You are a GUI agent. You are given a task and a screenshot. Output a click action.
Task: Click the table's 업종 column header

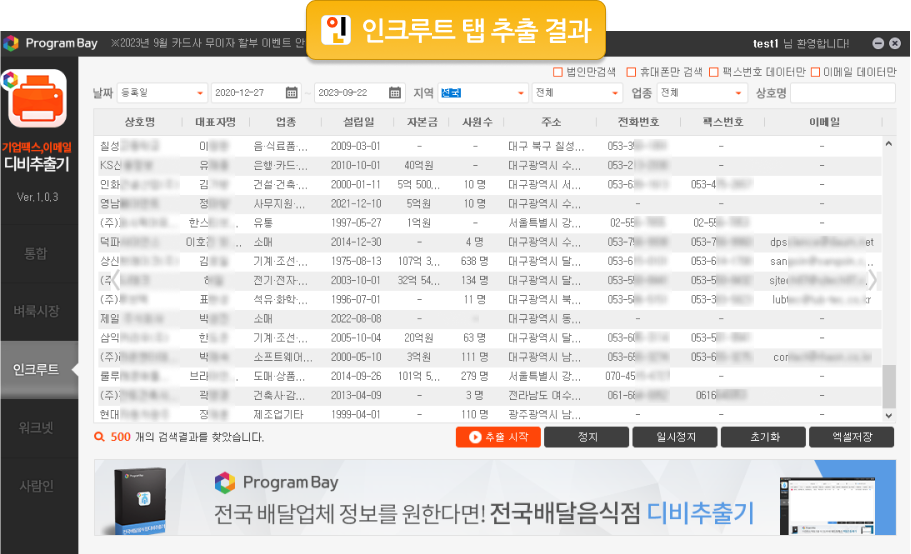click(285, 122)
